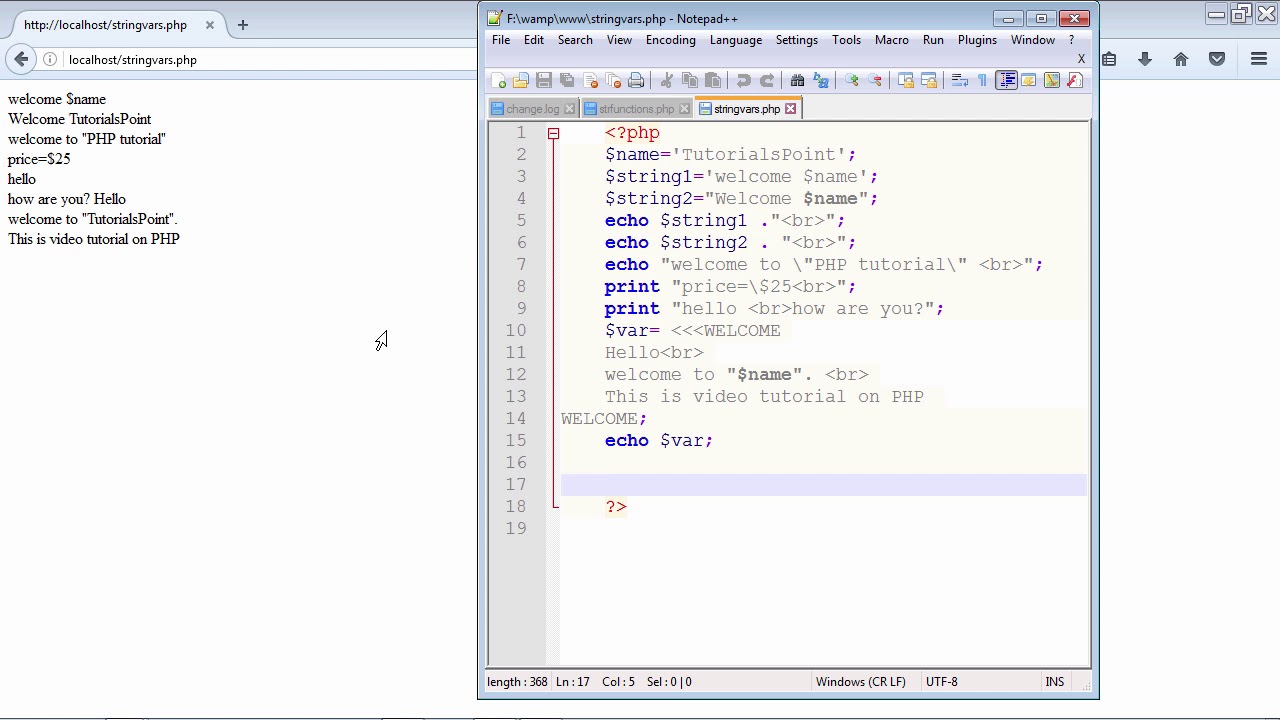Image resolution: width=1280 pixels, height=720 pixels.
Task: Toggle synchronize vertical scrolling icon
Action: (x=905, y=81)
